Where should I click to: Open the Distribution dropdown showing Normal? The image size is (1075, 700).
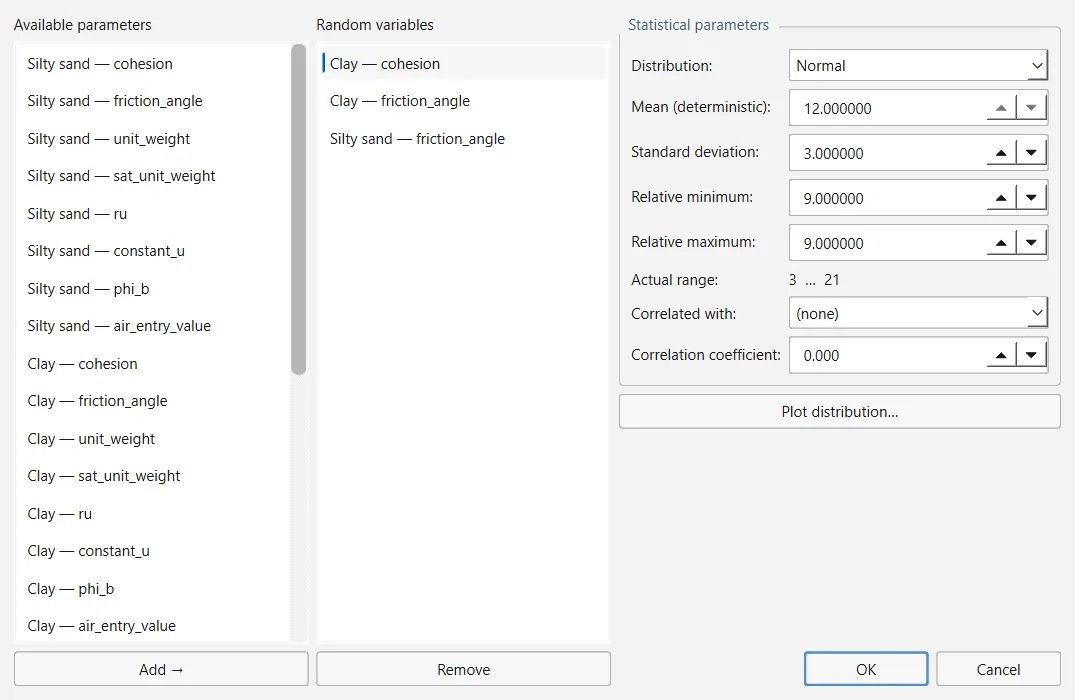click(918, 66)
